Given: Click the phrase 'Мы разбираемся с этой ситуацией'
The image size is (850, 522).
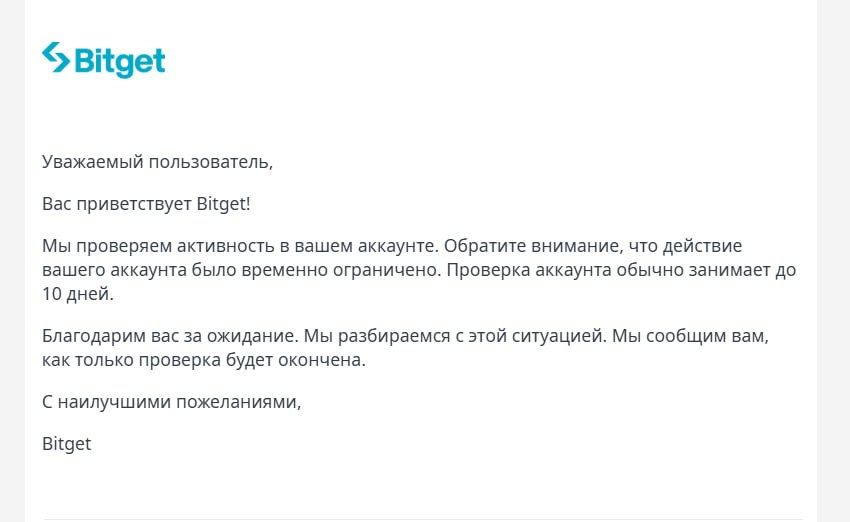Looking at the screenshot, I should point(454,336).
